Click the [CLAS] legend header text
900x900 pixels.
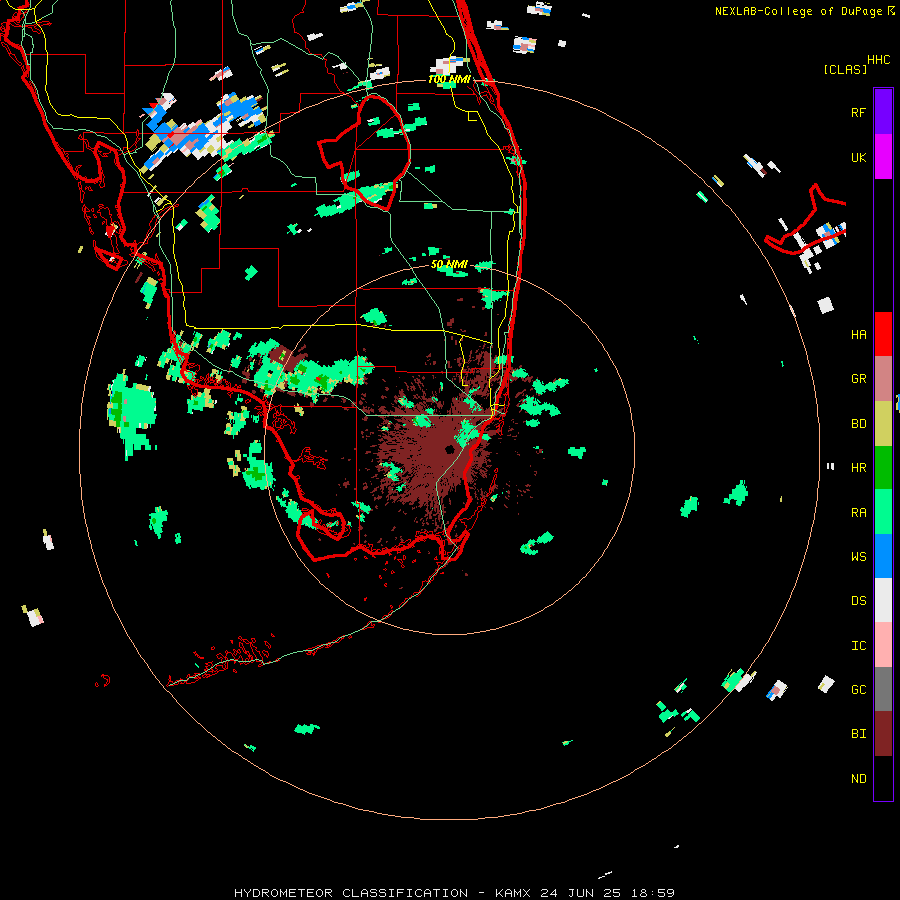[x=845, y=70]
